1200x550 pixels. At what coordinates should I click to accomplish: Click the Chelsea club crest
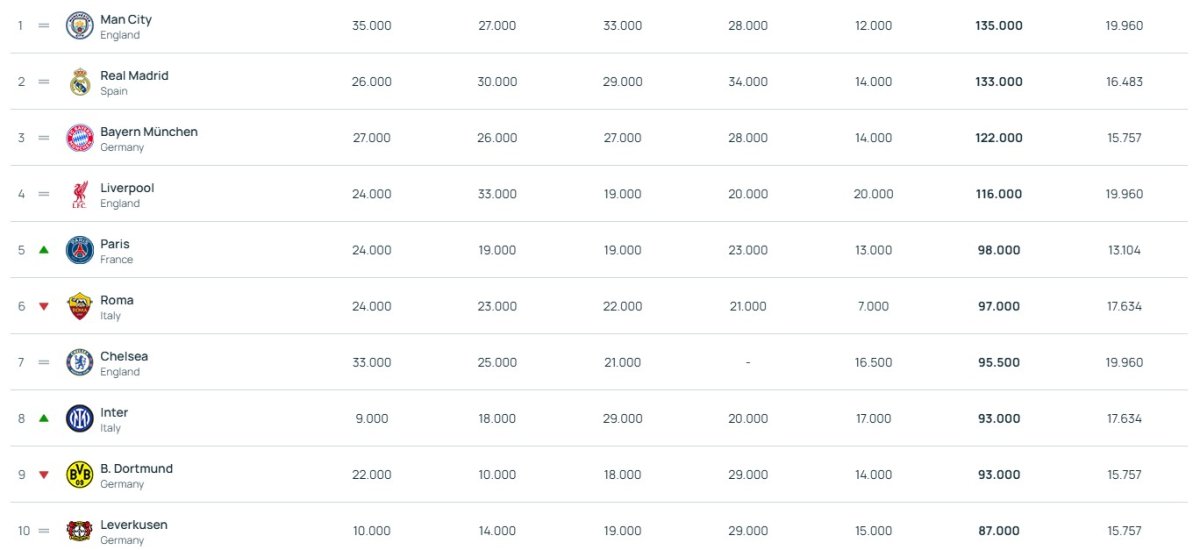pyautogui.click(x=80, y=362)
